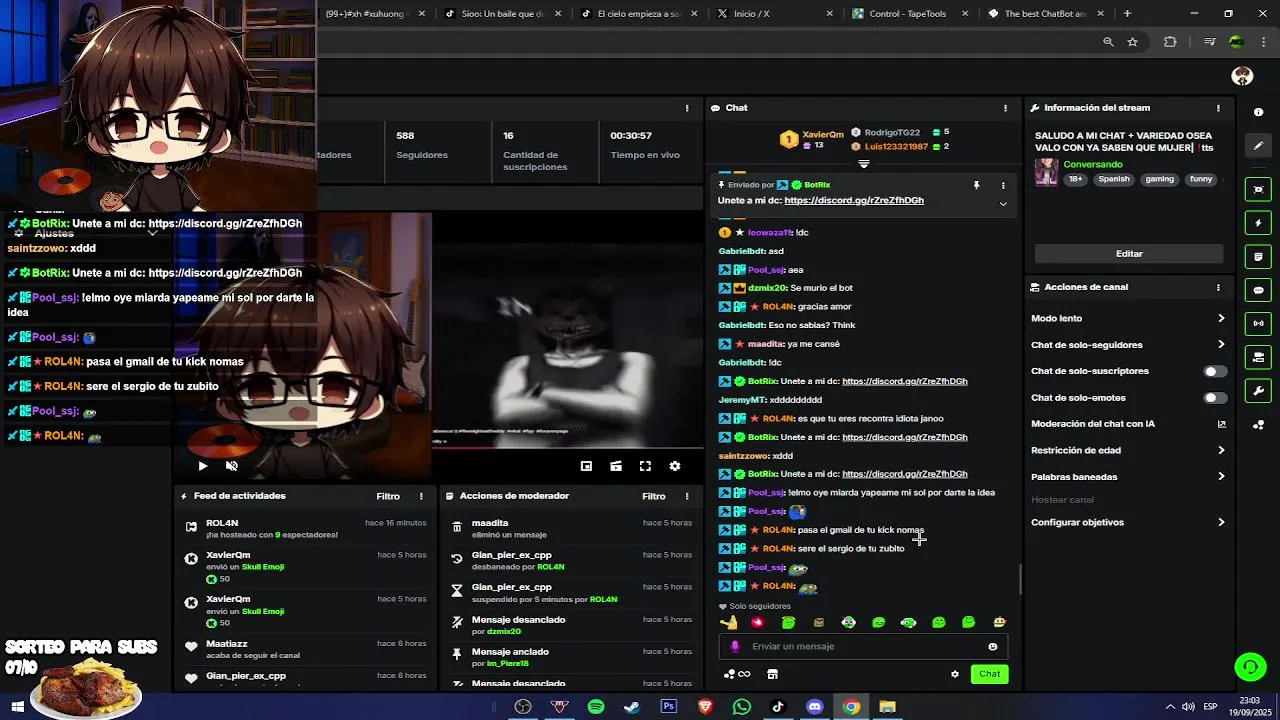Screen dimensions: 1280x720
Task: Toggle the wrench stream info sidebar icon
Action: tap(1258, 390)
